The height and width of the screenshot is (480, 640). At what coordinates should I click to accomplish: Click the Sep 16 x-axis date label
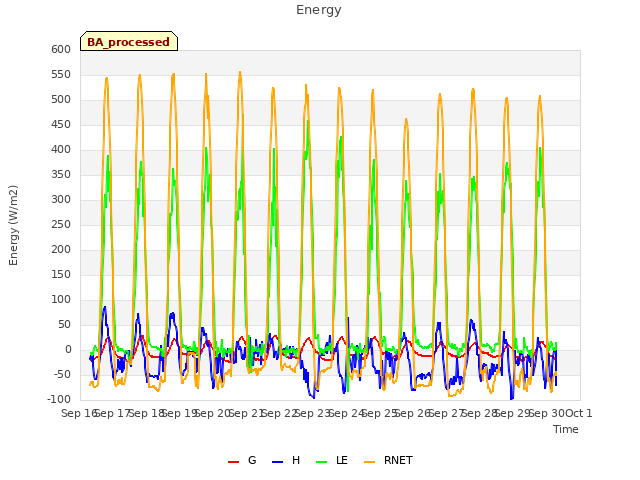(78, 413)
